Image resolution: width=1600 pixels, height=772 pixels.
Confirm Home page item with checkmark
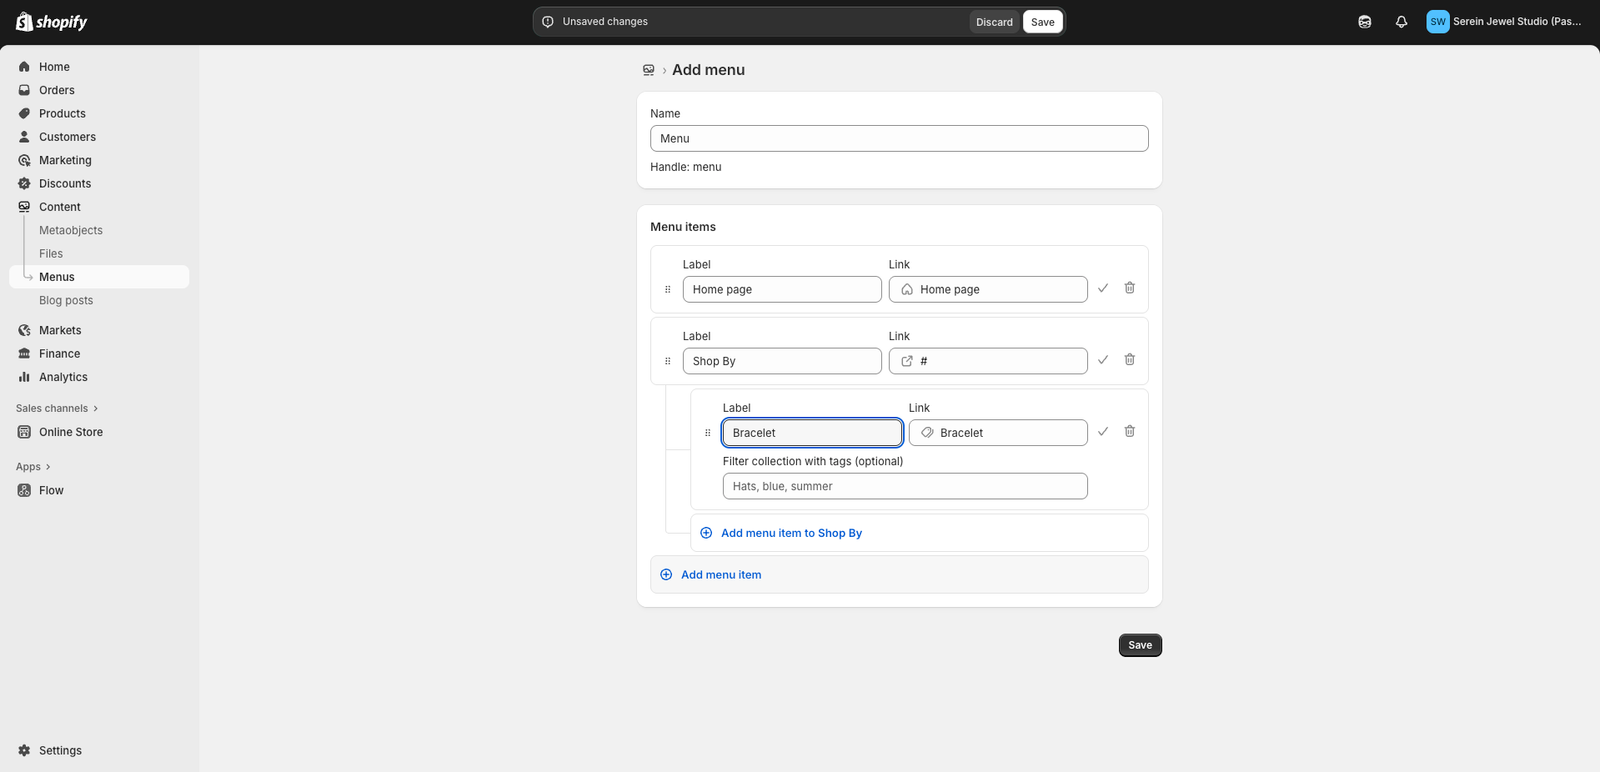coord(1102,288)
